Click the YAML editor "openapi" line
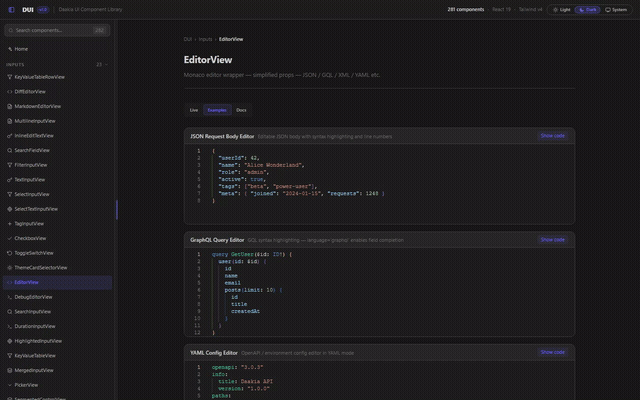 coord(238,367)
